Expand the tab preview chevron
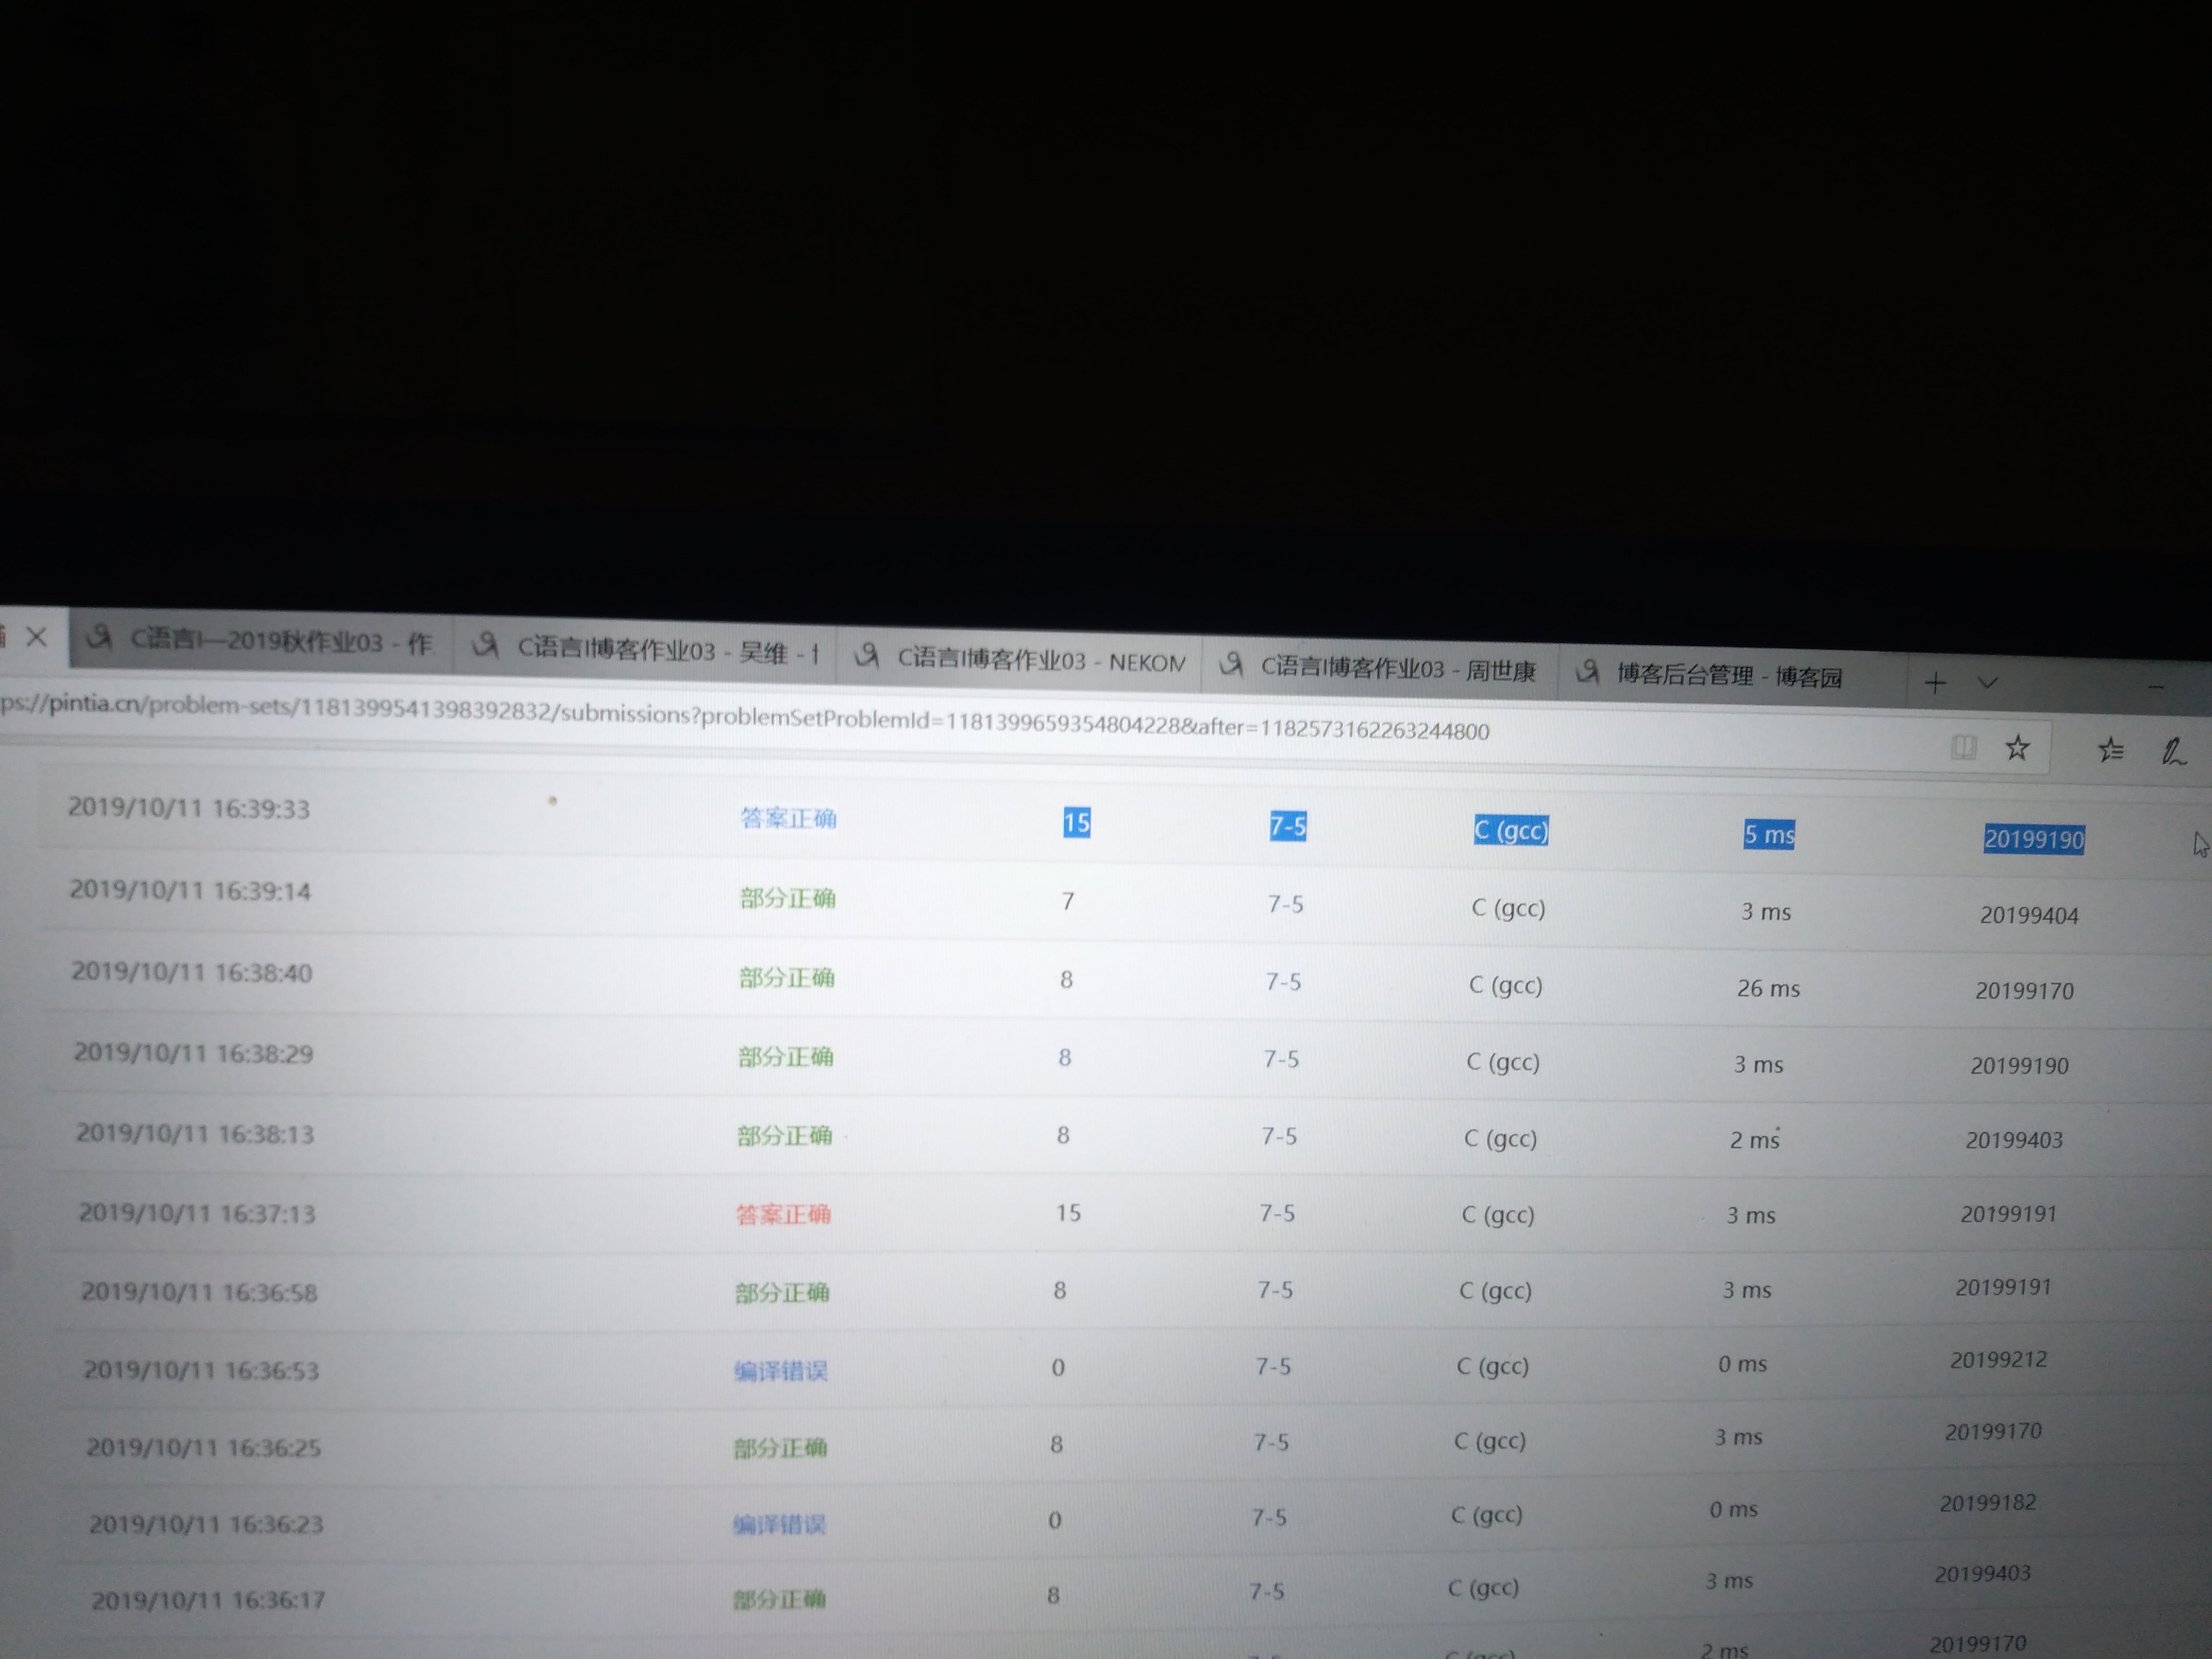Viewport: 2212px width, 1659px height. [1988, 683]
